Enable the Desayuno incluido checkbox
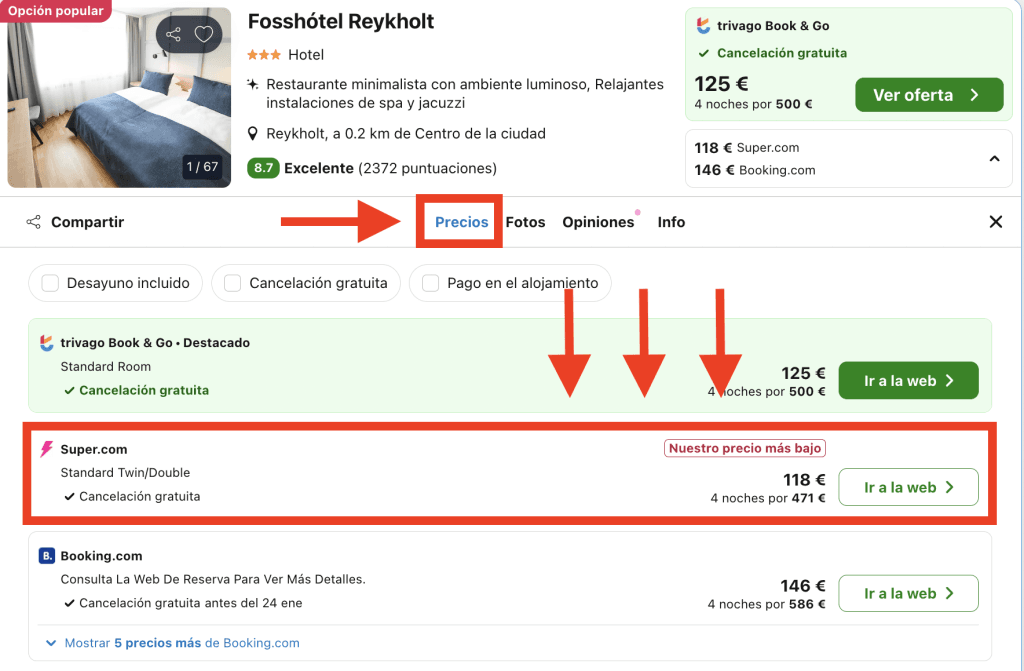The image size is (1024, 671). [x=50, y=283]
